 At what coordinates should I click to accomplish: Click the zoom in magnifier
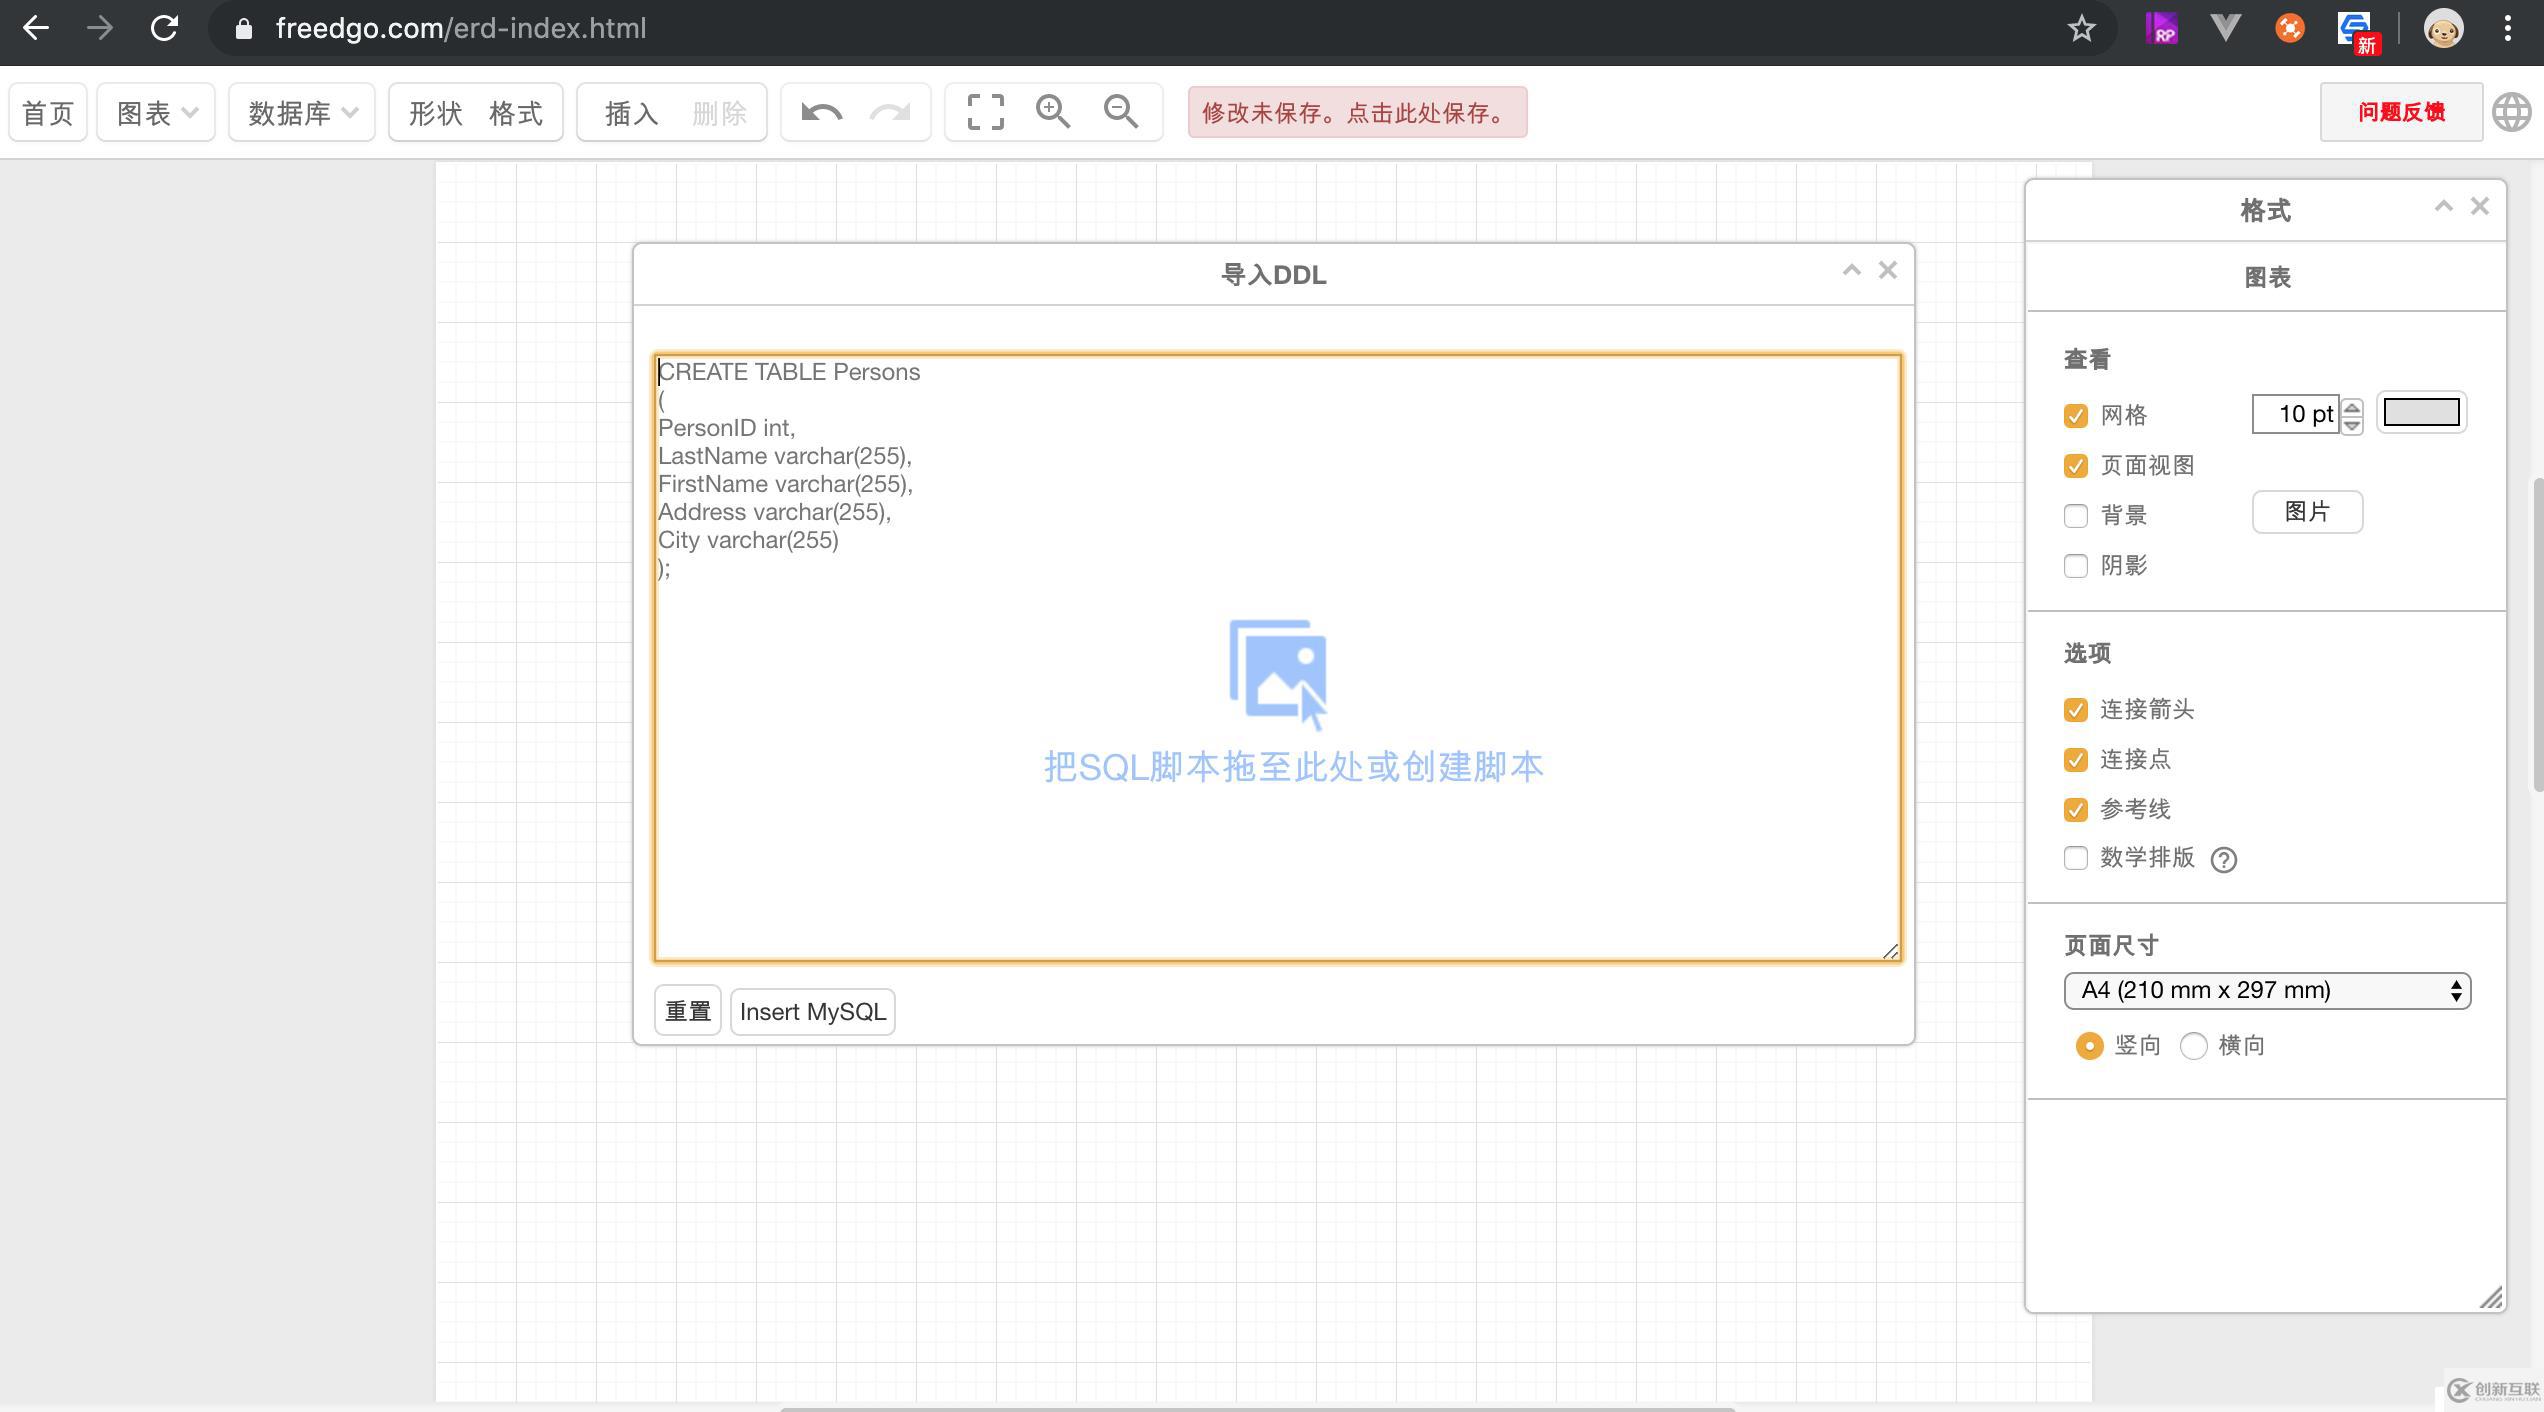pos(1053,112)
